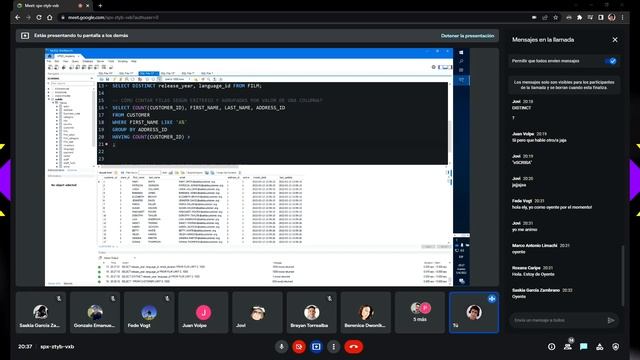Image resolution: width=640 pixels, height=360 pixels.
Task: Go back in the Chrome browser
Action: [x=18, y=18]
